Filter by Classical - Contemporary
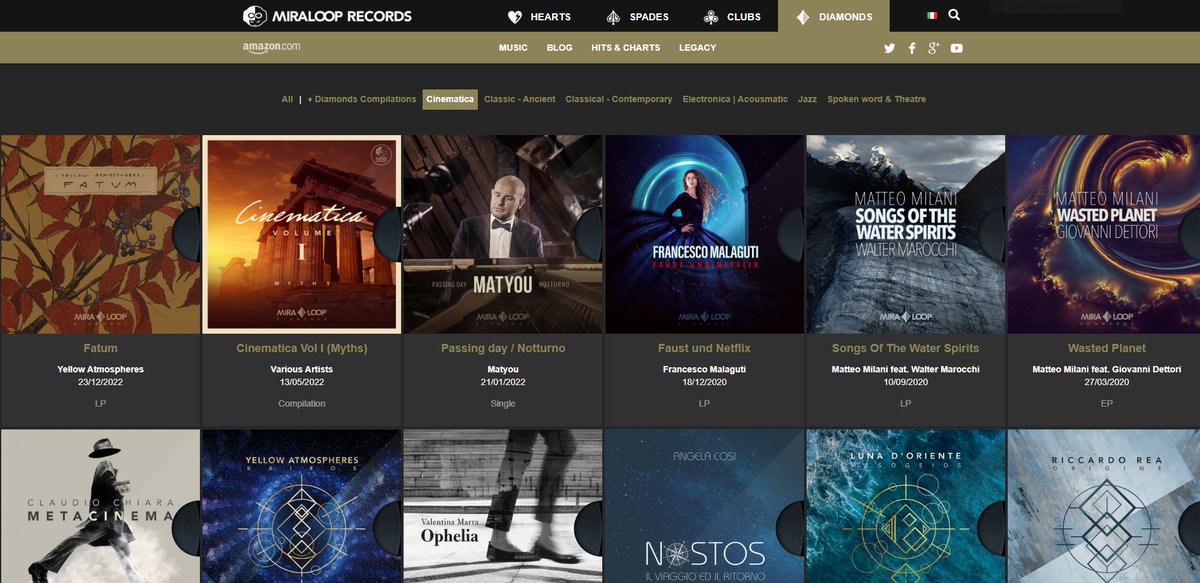Image resolution: width=1200 pixels, height=583 pixels. [619, 99]
